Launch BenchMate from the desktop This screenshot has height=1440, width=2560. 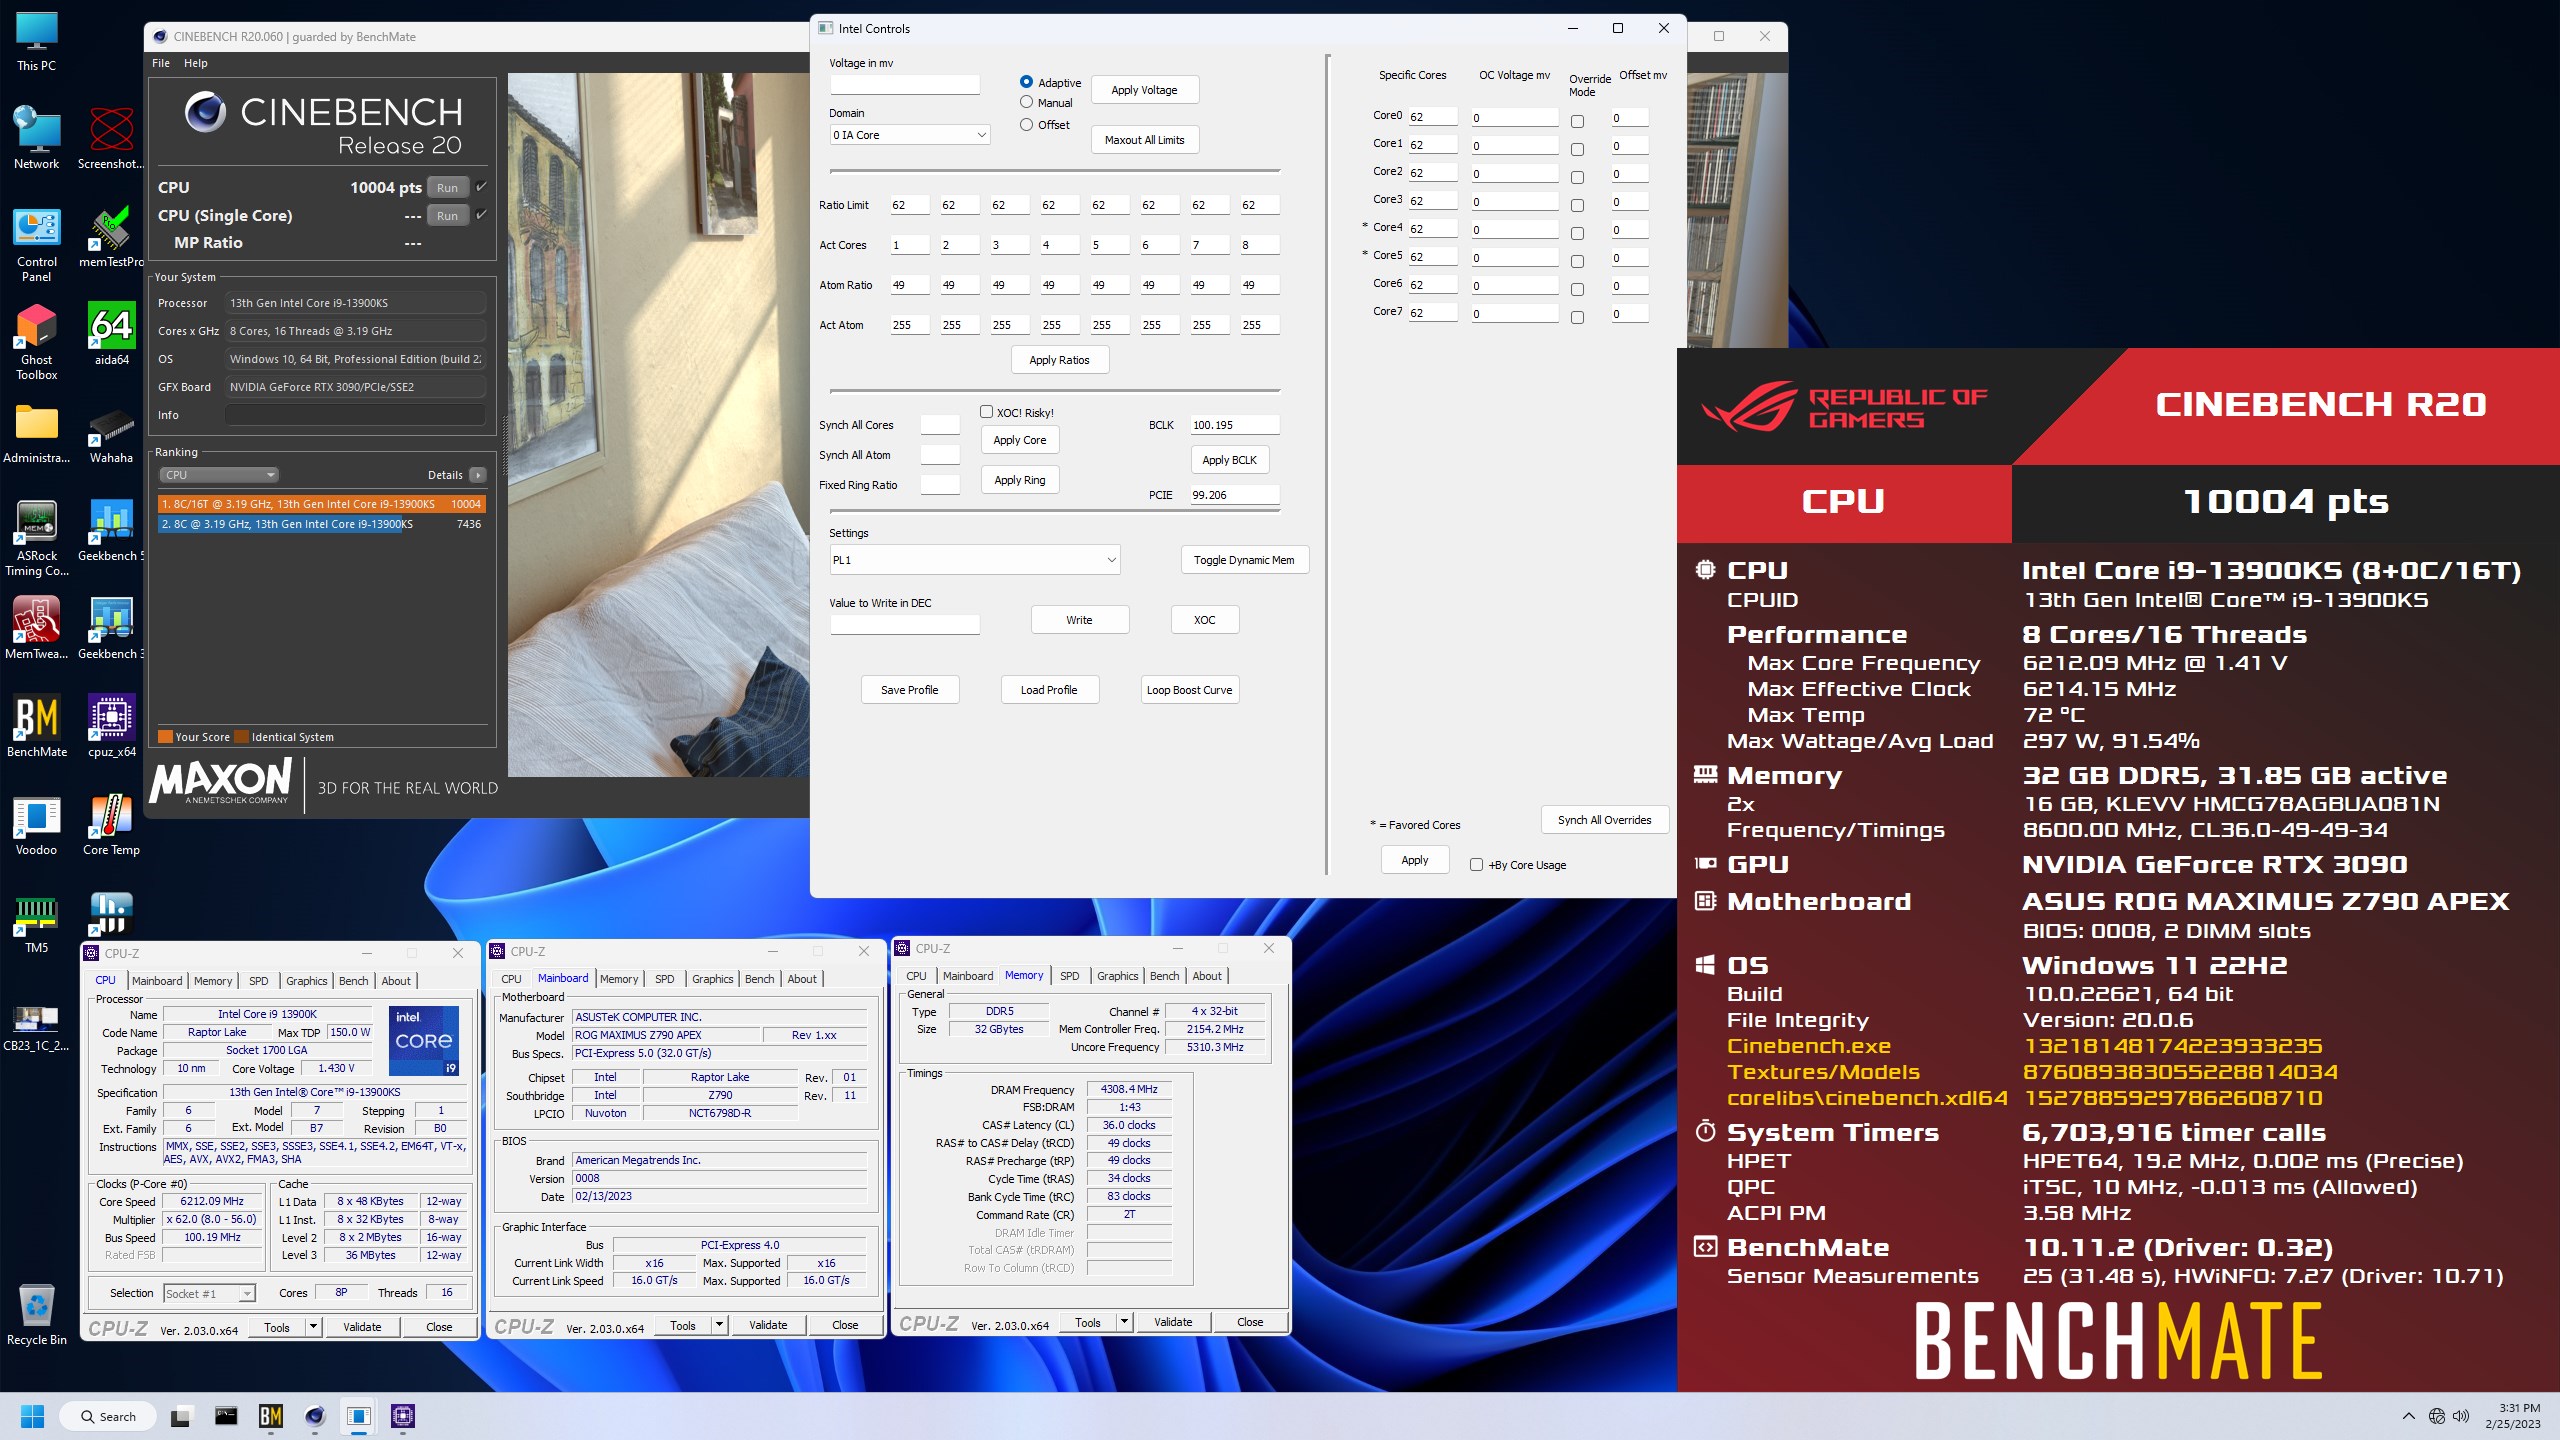tap(36, 726)
